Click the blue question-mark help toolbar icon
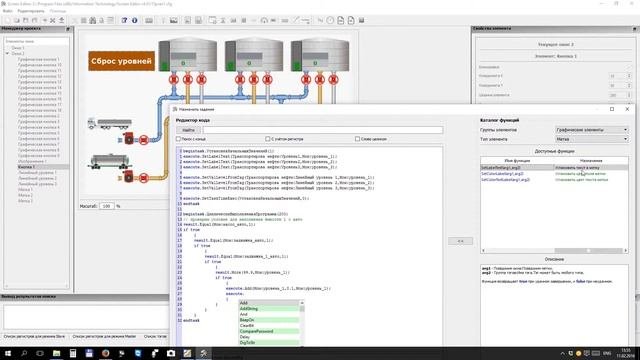This screenshot has width=640, height=360. (124, 20)
